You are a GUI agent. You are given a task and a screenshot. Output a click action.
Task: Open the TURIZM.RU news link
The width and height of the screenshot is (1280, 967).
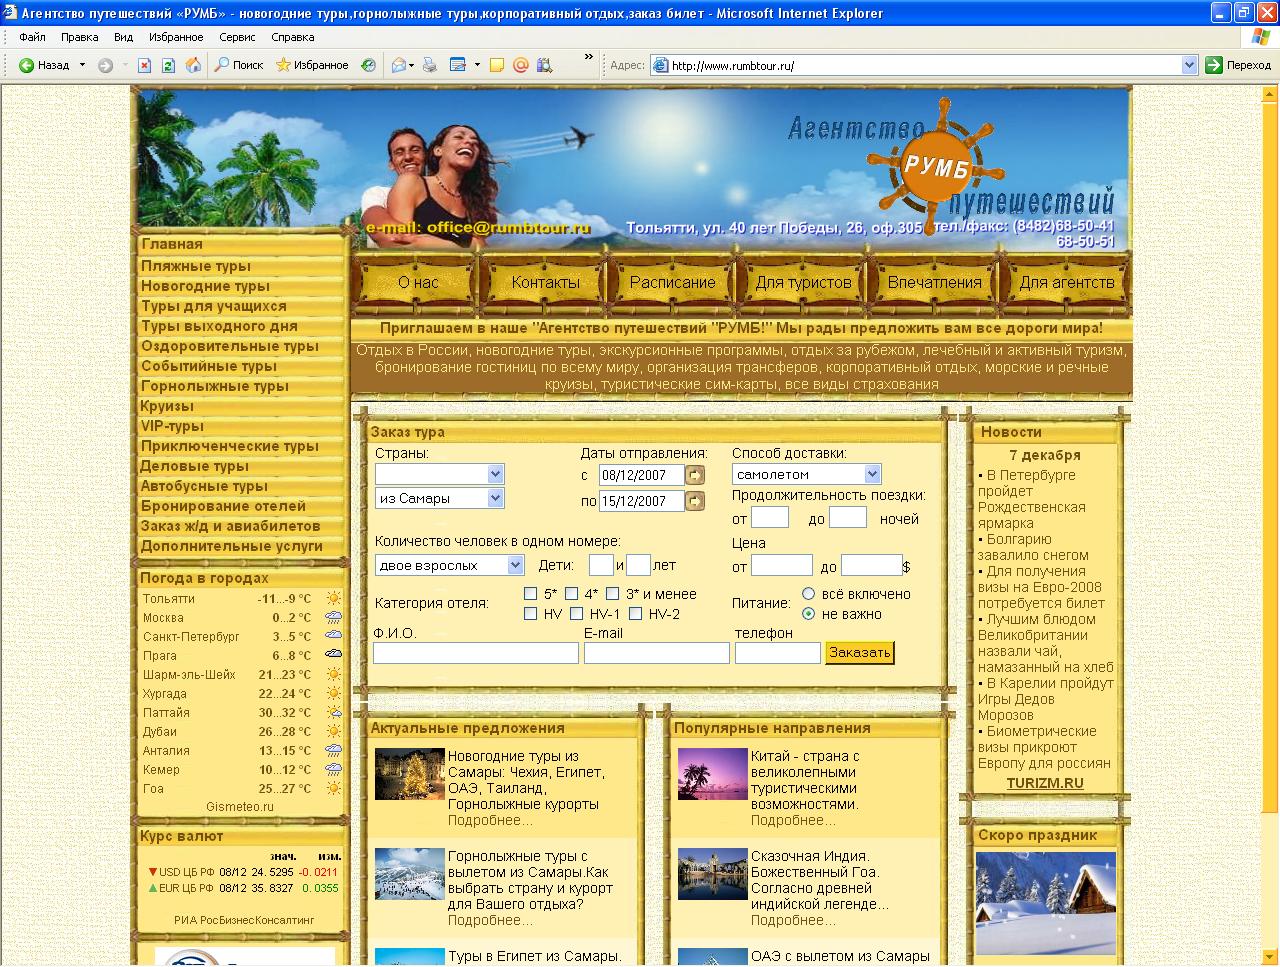click(1045, 783)
